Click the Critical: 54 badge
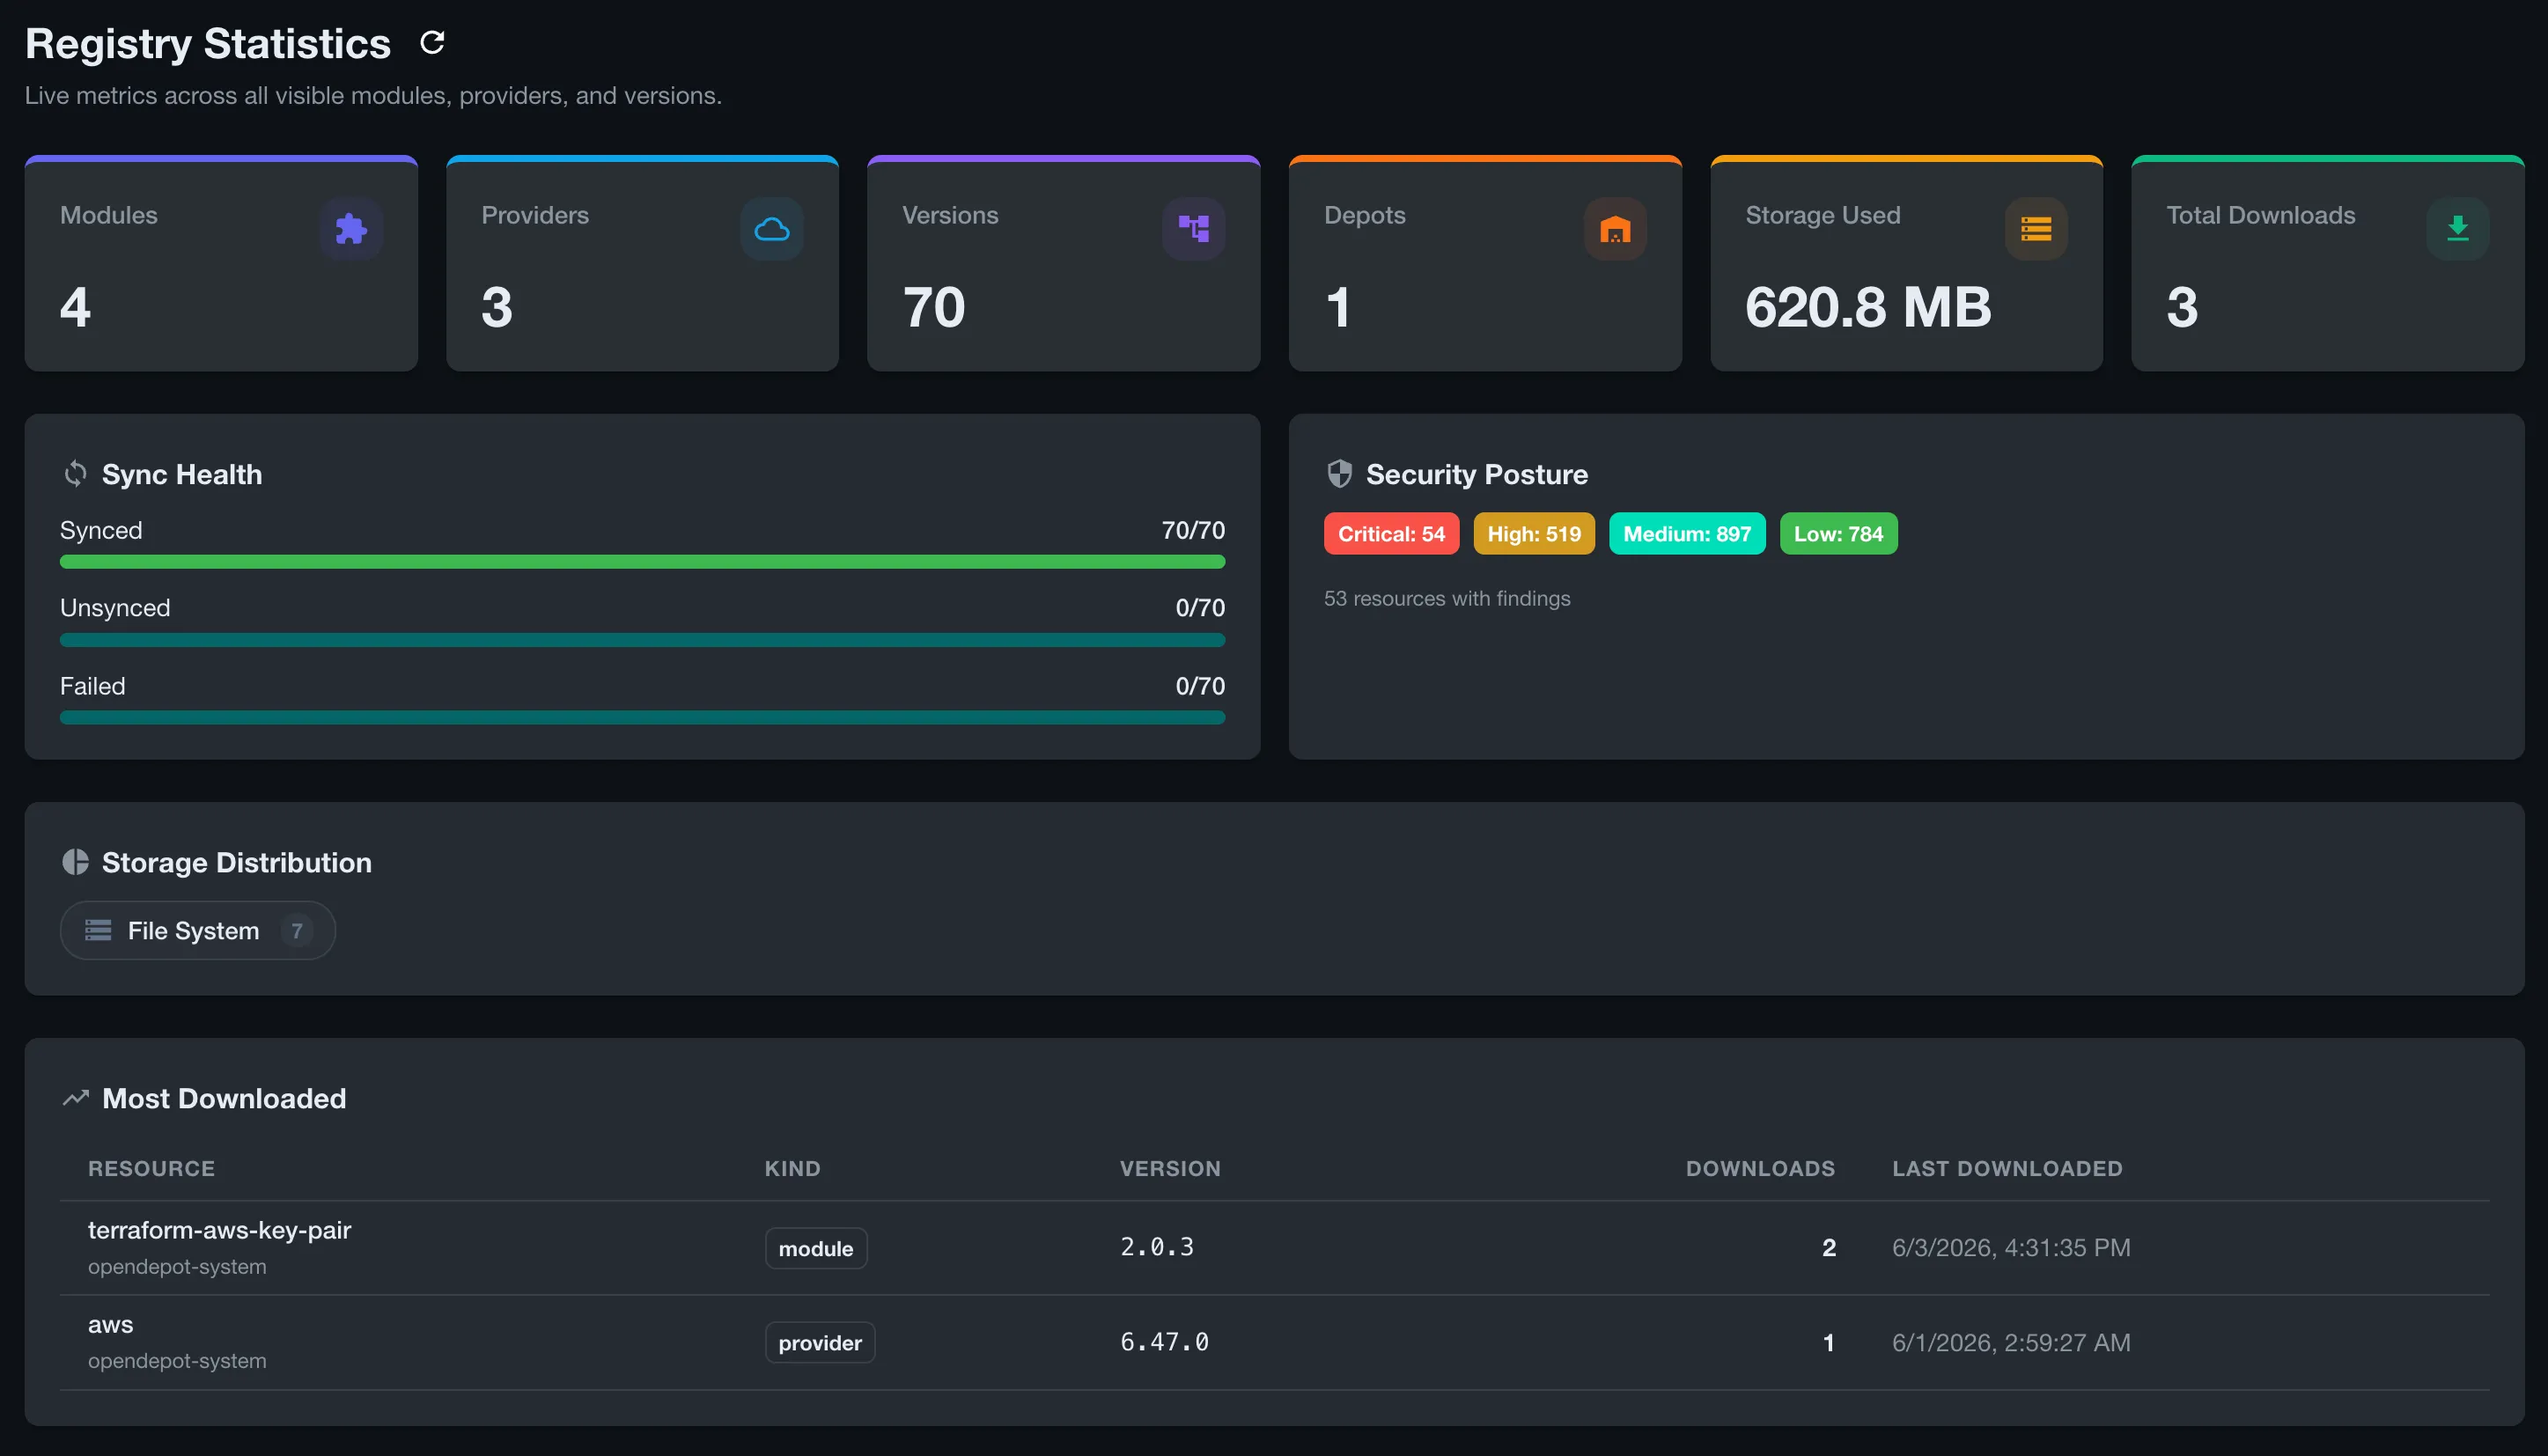This screenshot has height=1456, width=2548. coord(1391,534)
